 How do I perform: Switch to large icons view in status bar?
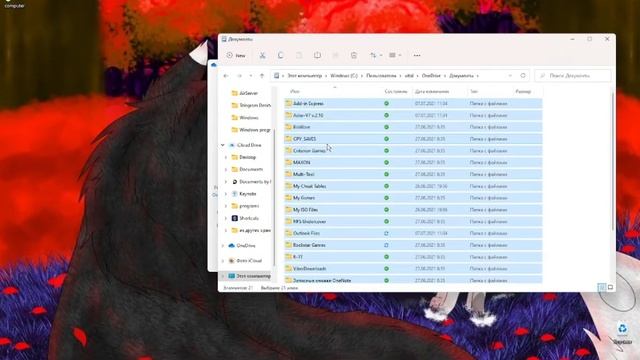point(611,287)
